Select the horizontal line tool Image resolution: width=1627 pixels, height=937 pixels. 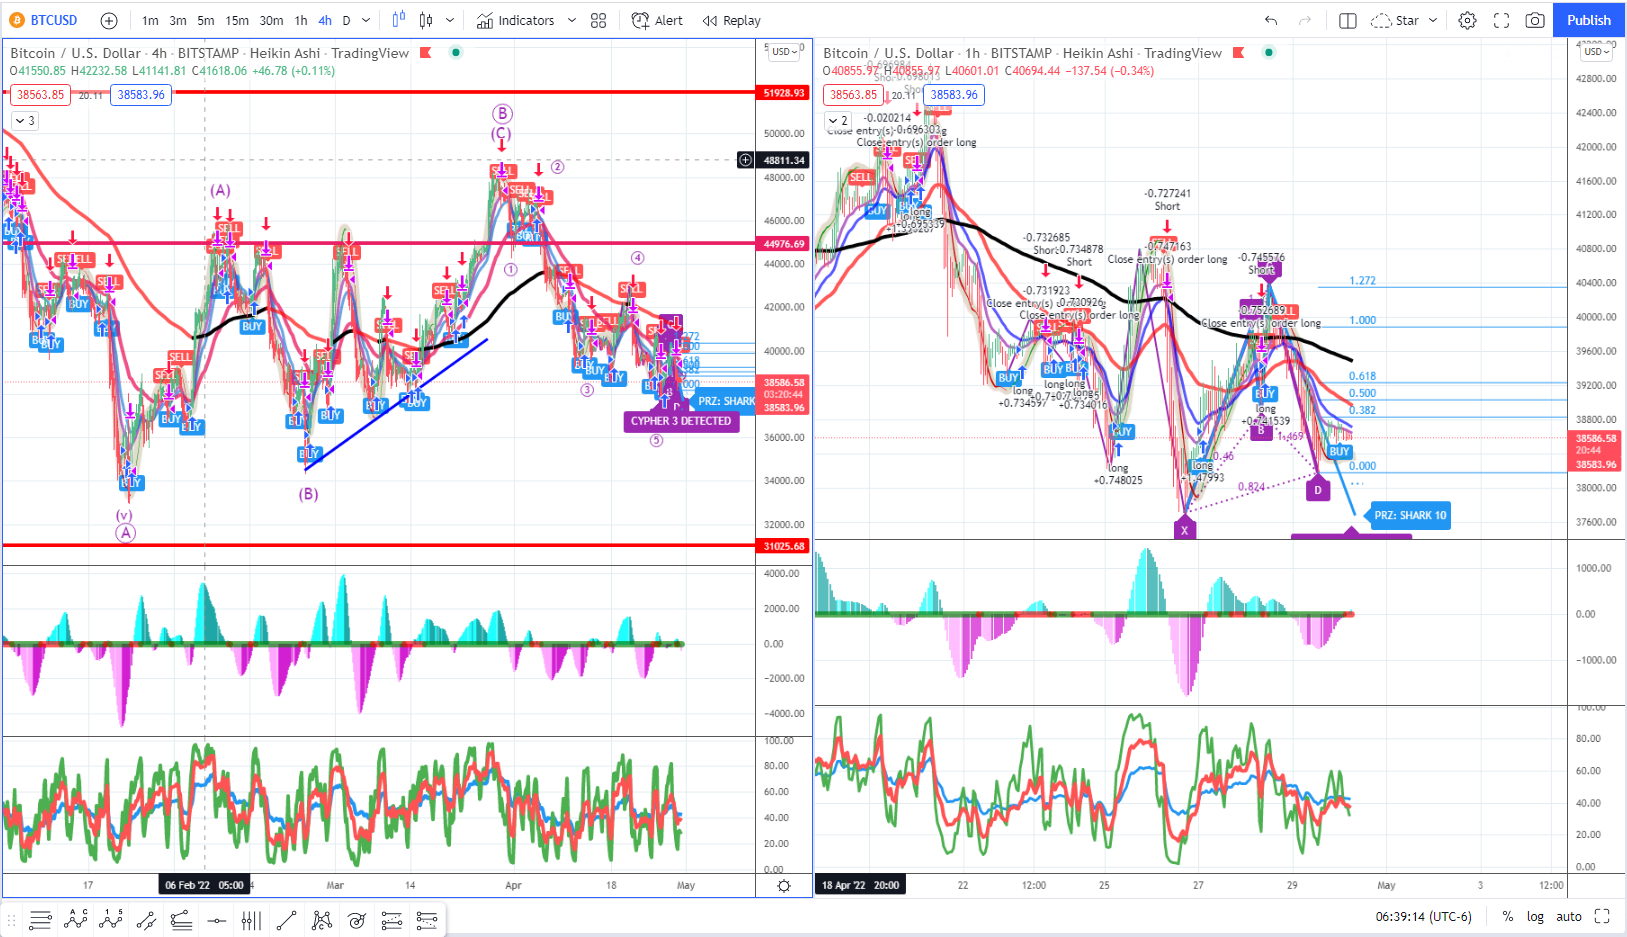(216, 920)
